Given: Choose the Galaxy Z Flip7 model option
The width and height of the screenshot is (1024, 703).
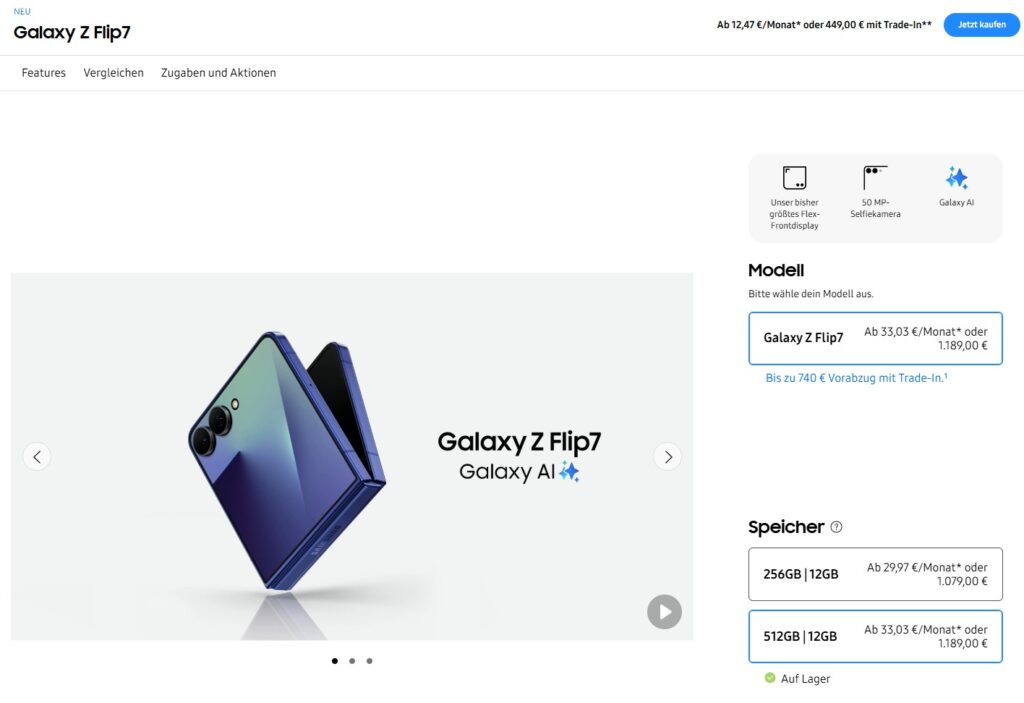Looking at the screenshot, I should [875, 338].
